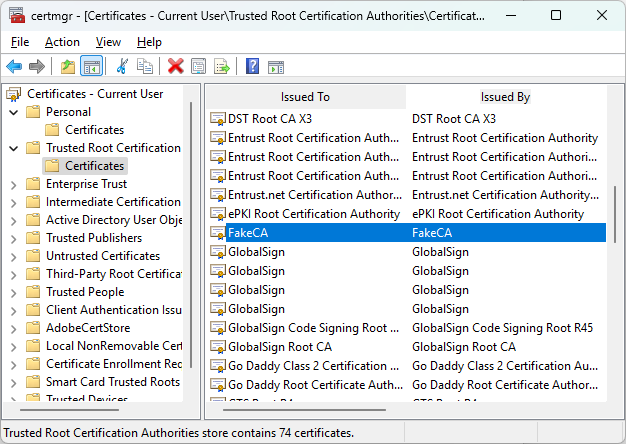Screen dimensions: 626x444
Task: Click Certificates - Current User root icon
Action: tap(14, 94)
